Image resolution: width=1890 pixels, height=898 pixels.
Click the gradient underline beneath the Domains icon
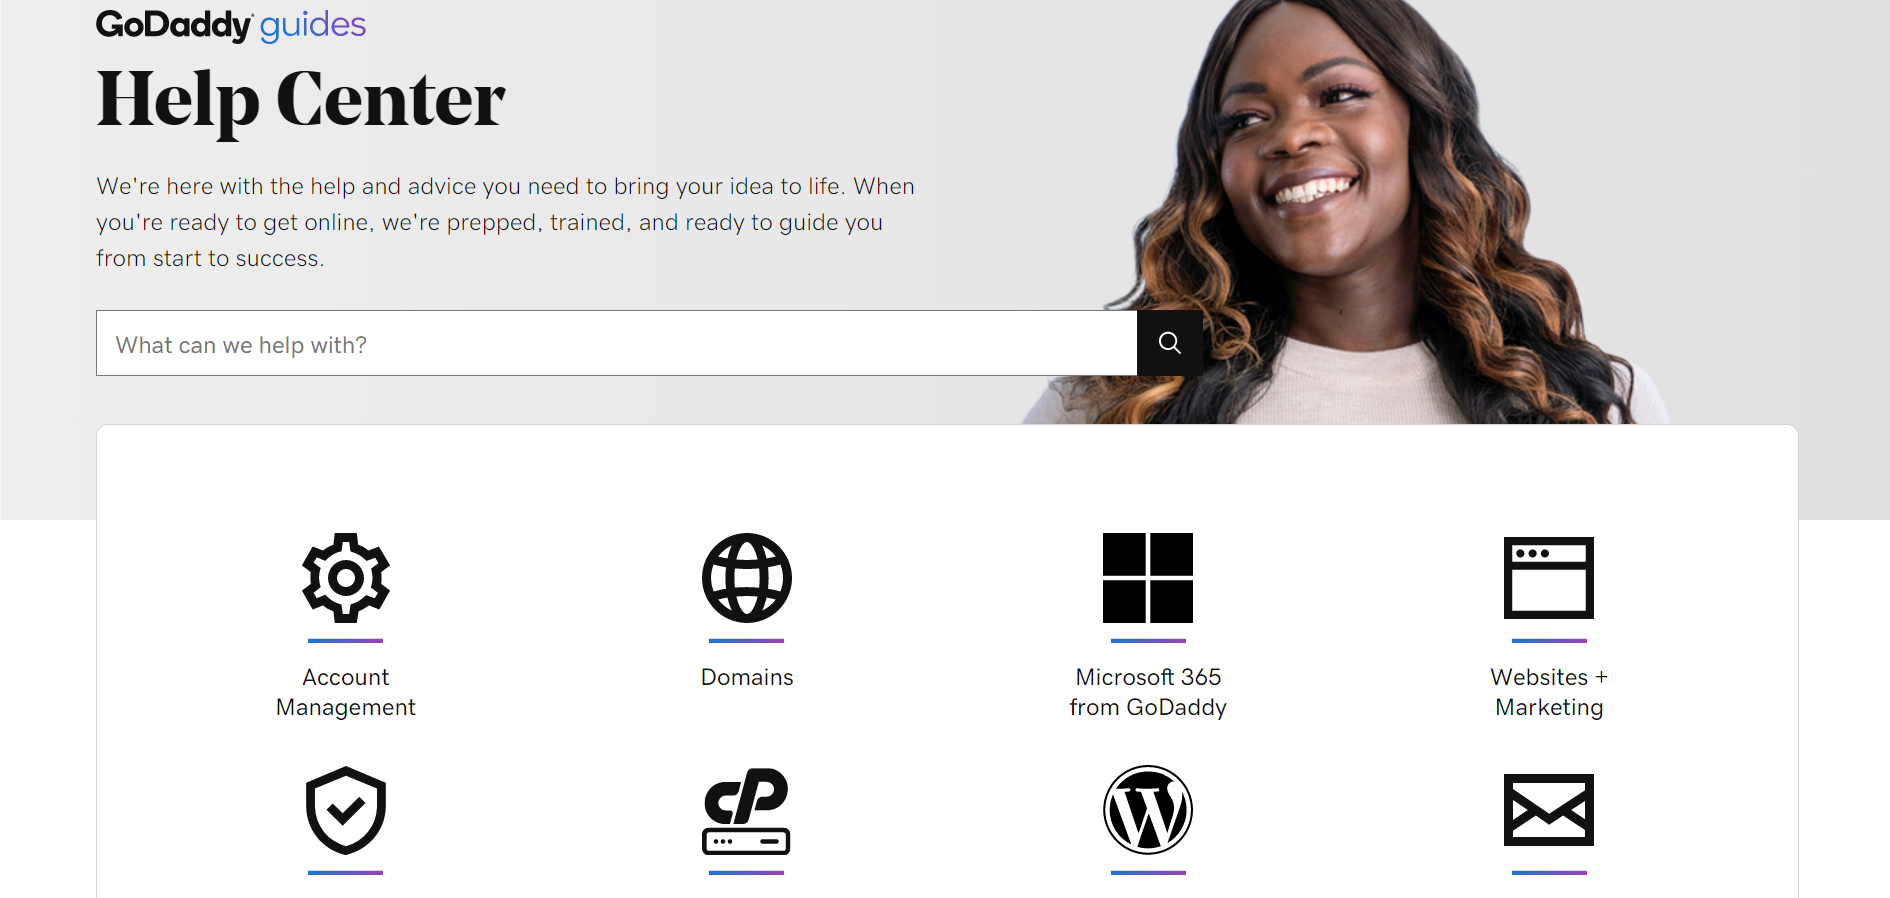pyautogui.click(x=746, y=641)
